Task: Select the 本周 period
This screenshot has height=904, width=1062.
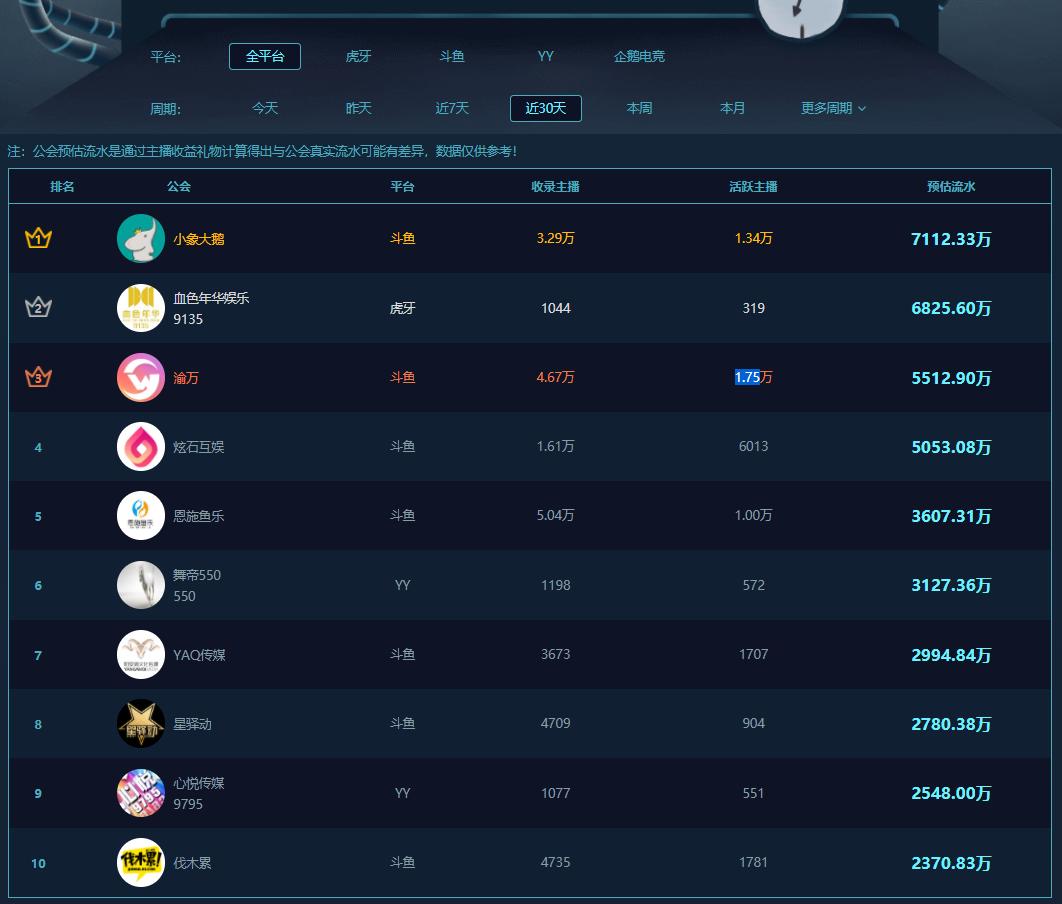Action: pyautogui.click(x=639, y=108)
